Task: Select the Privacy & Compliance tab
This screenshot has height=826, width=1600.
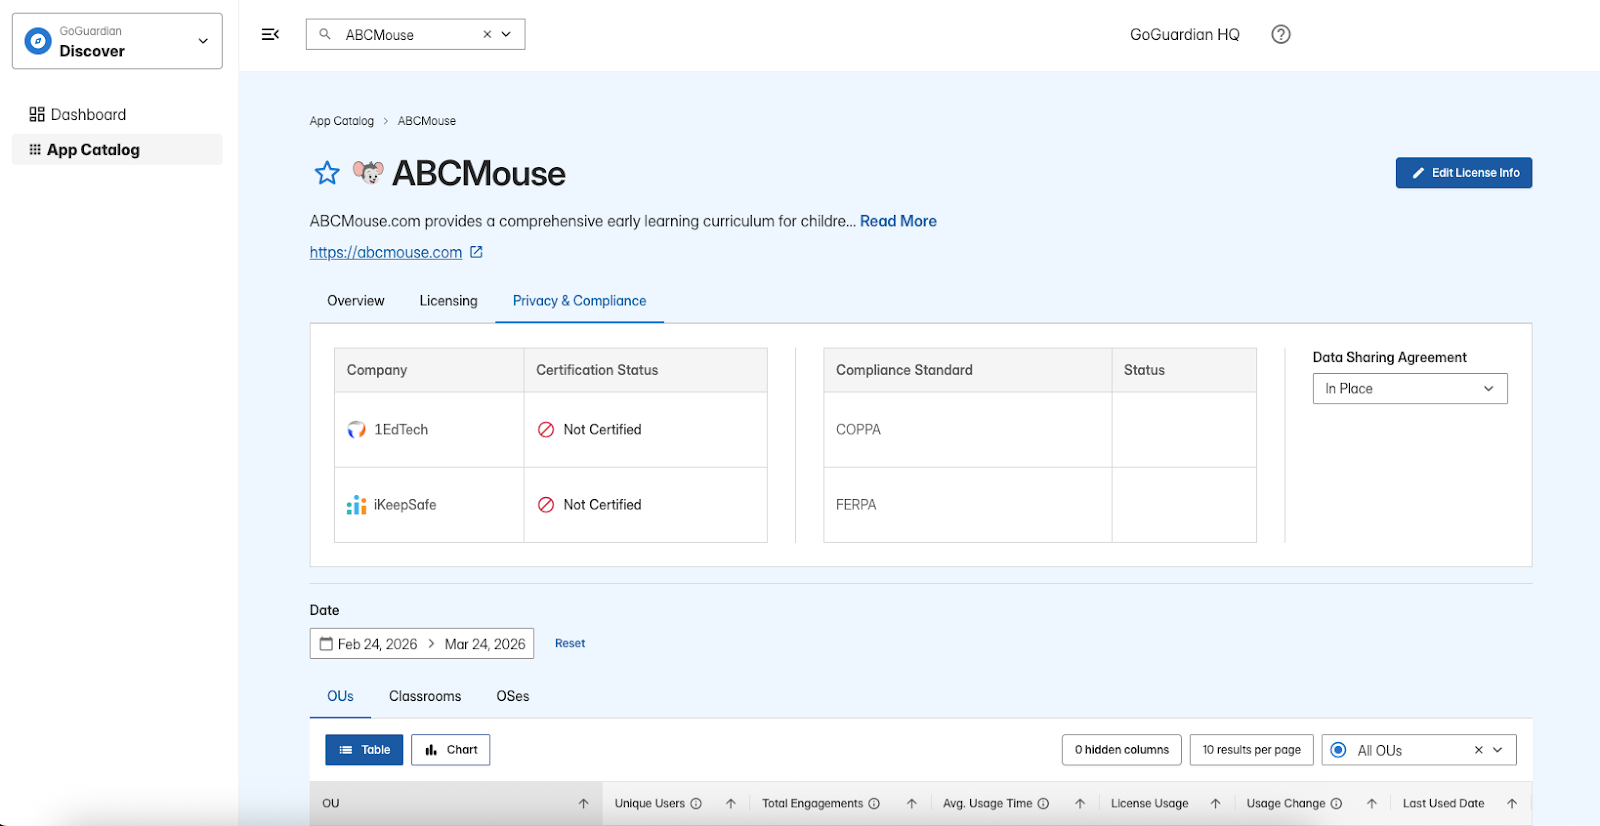Action: (580, 301)
